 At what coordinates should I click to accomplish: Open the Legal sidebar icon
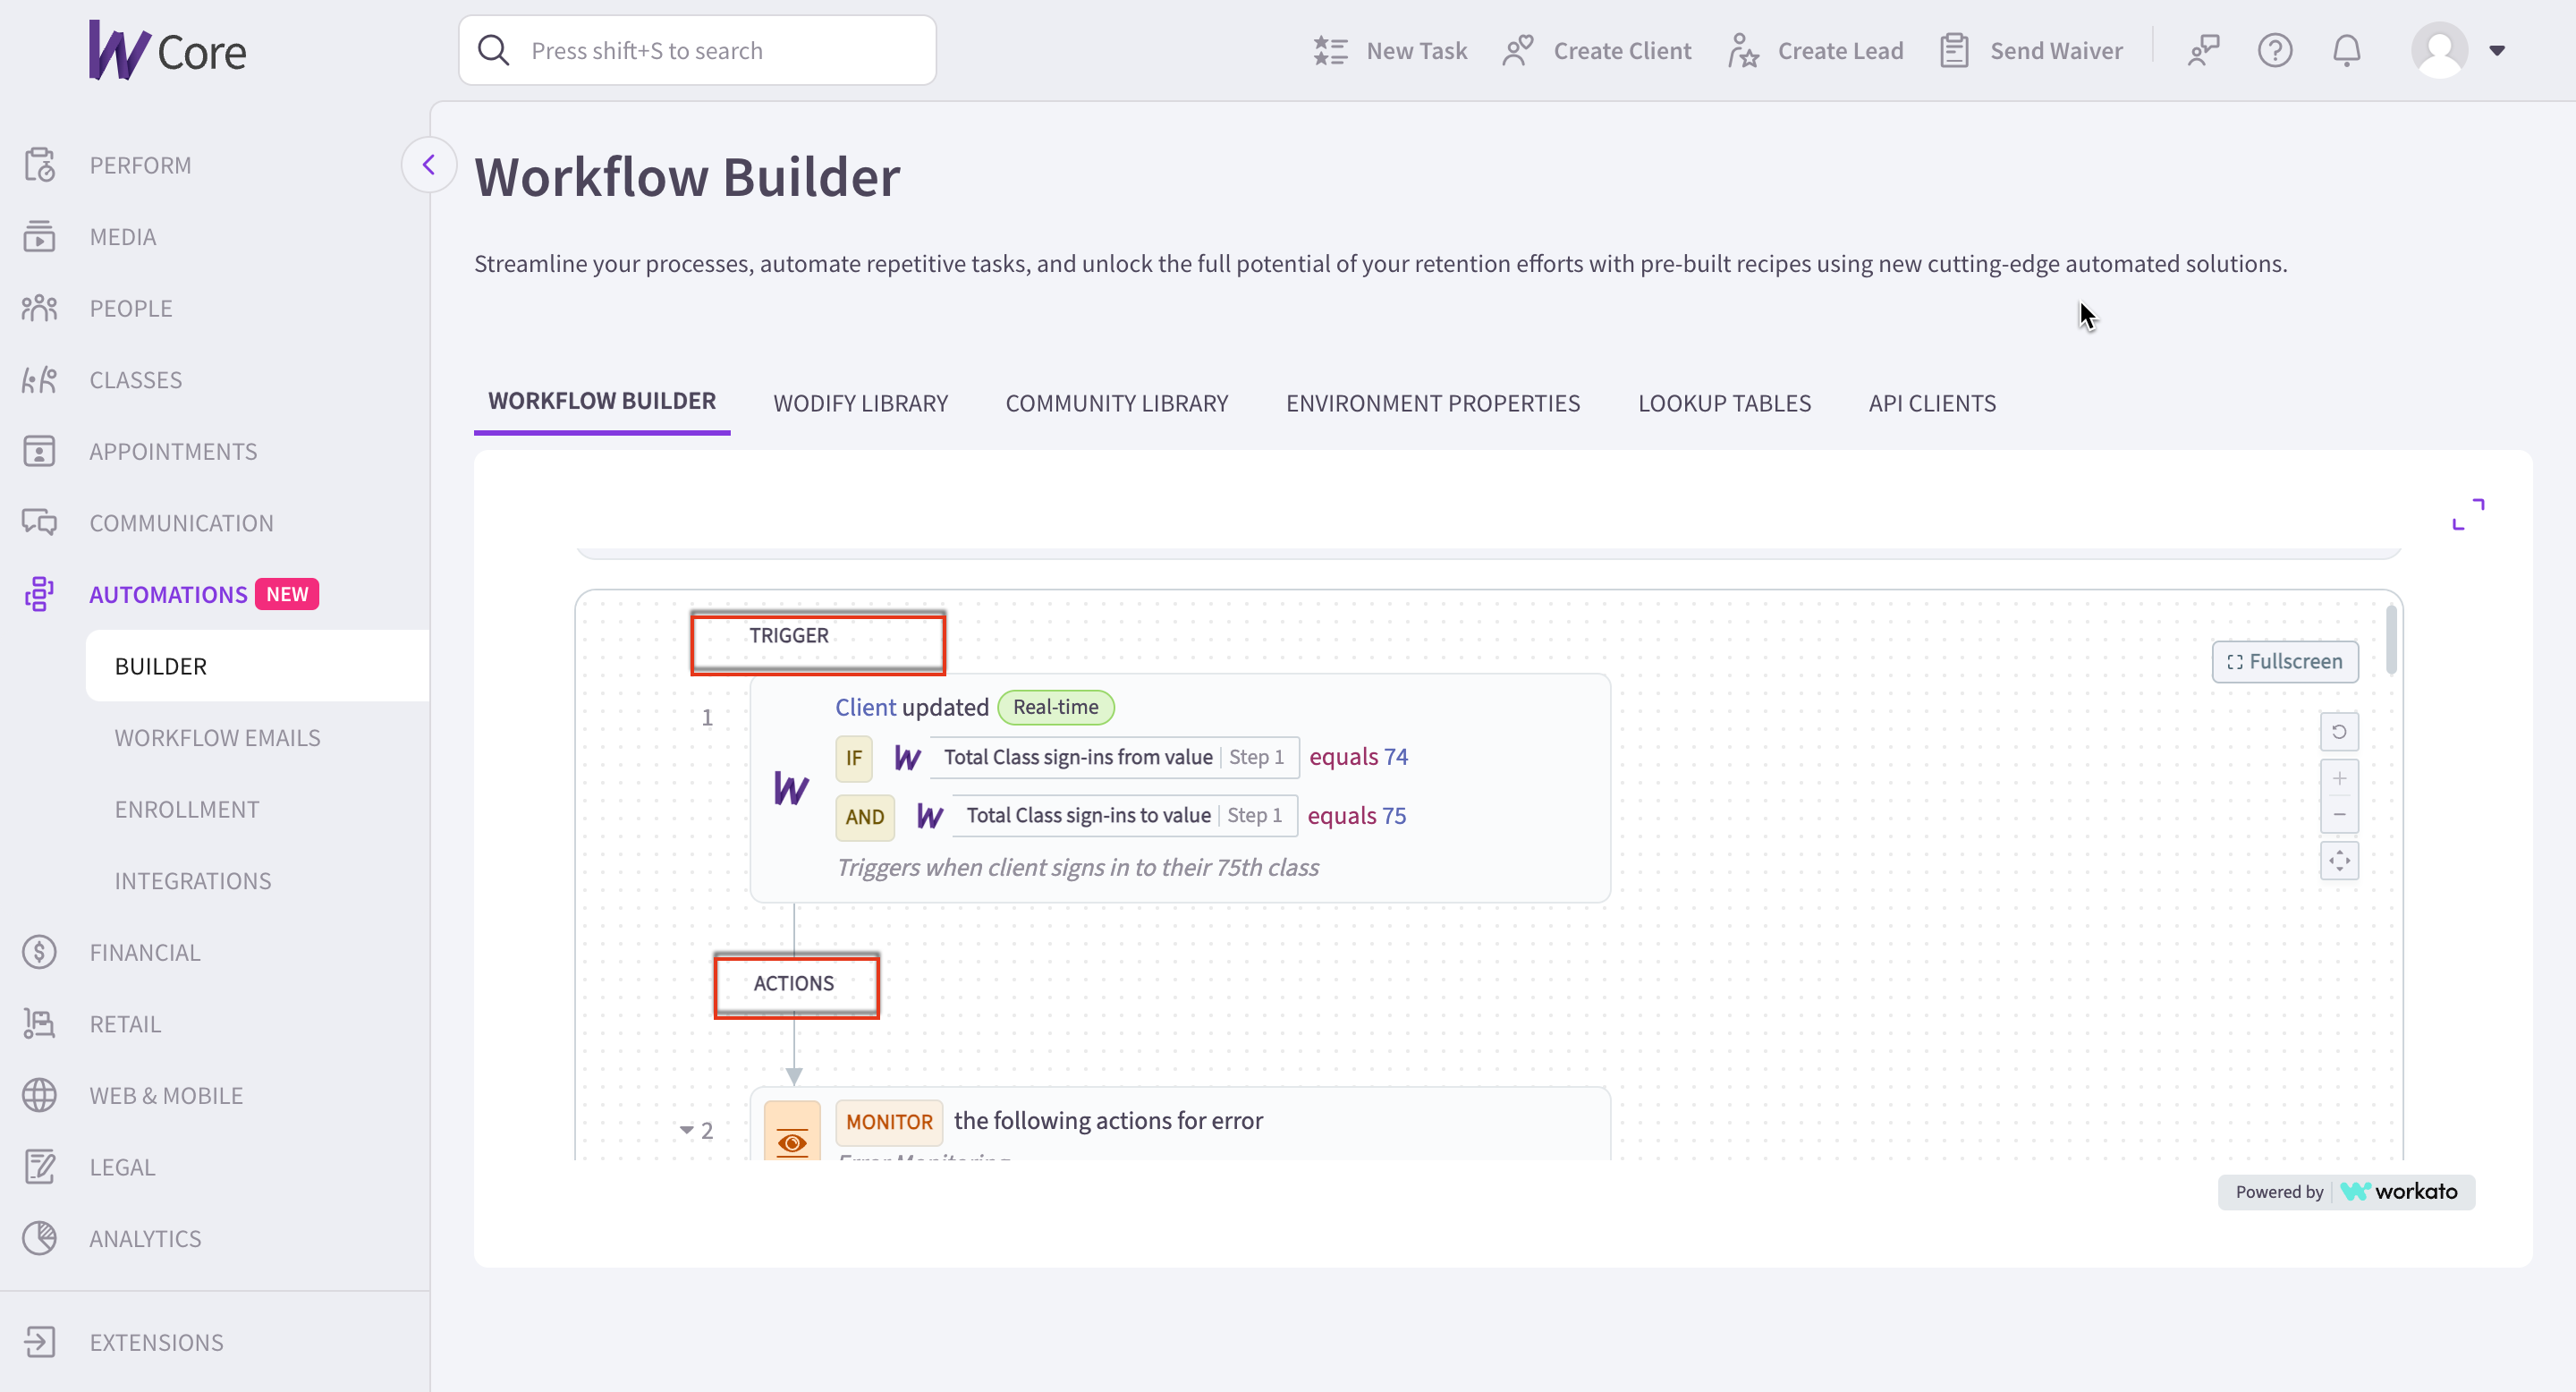(x=40, y=1167)
